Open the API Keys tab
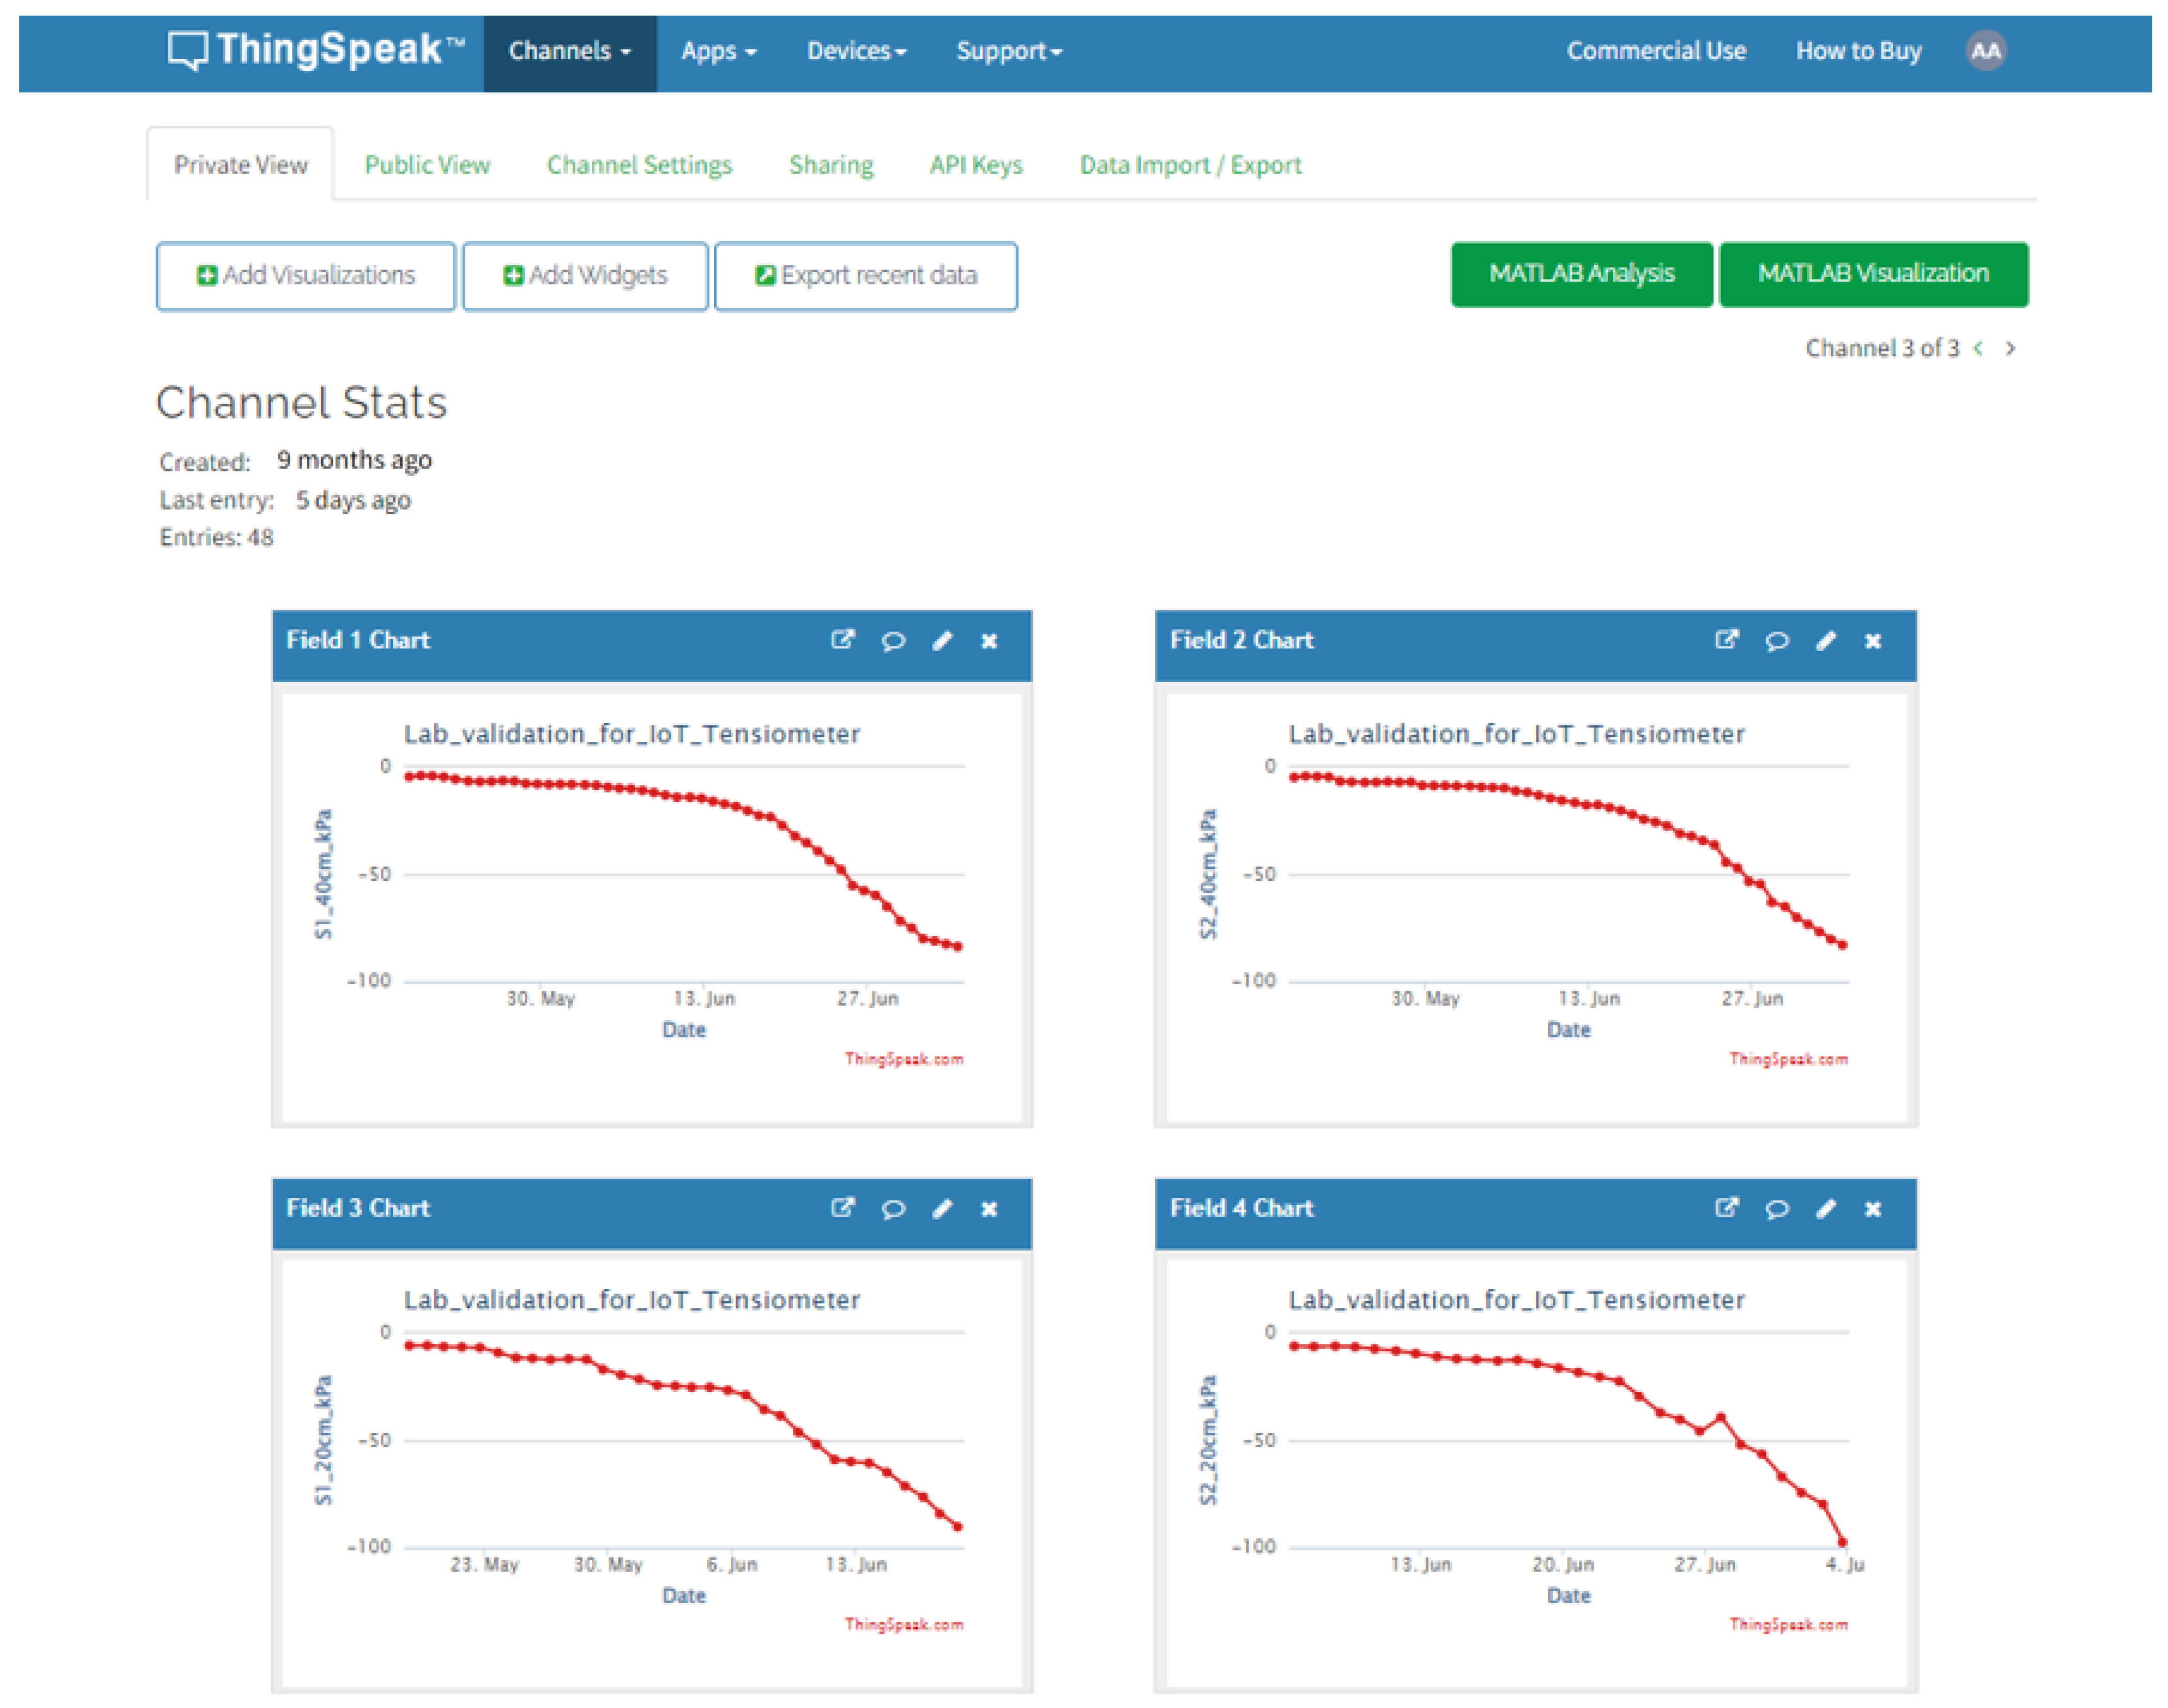 [x=975, y=165]
